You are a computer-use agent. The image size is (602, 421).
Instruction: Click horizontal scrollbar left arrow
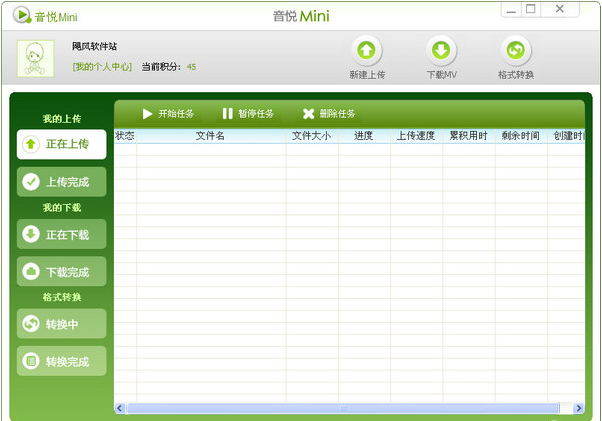pos(119,408)
